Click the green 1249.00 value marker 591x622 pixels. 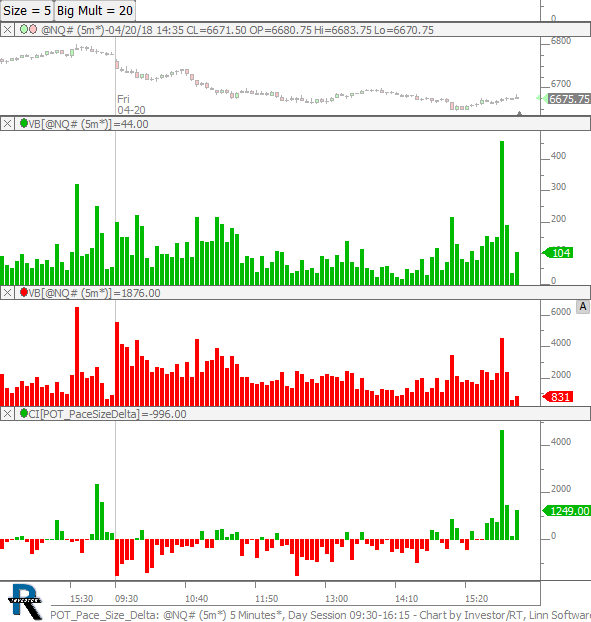click(566, 511)
